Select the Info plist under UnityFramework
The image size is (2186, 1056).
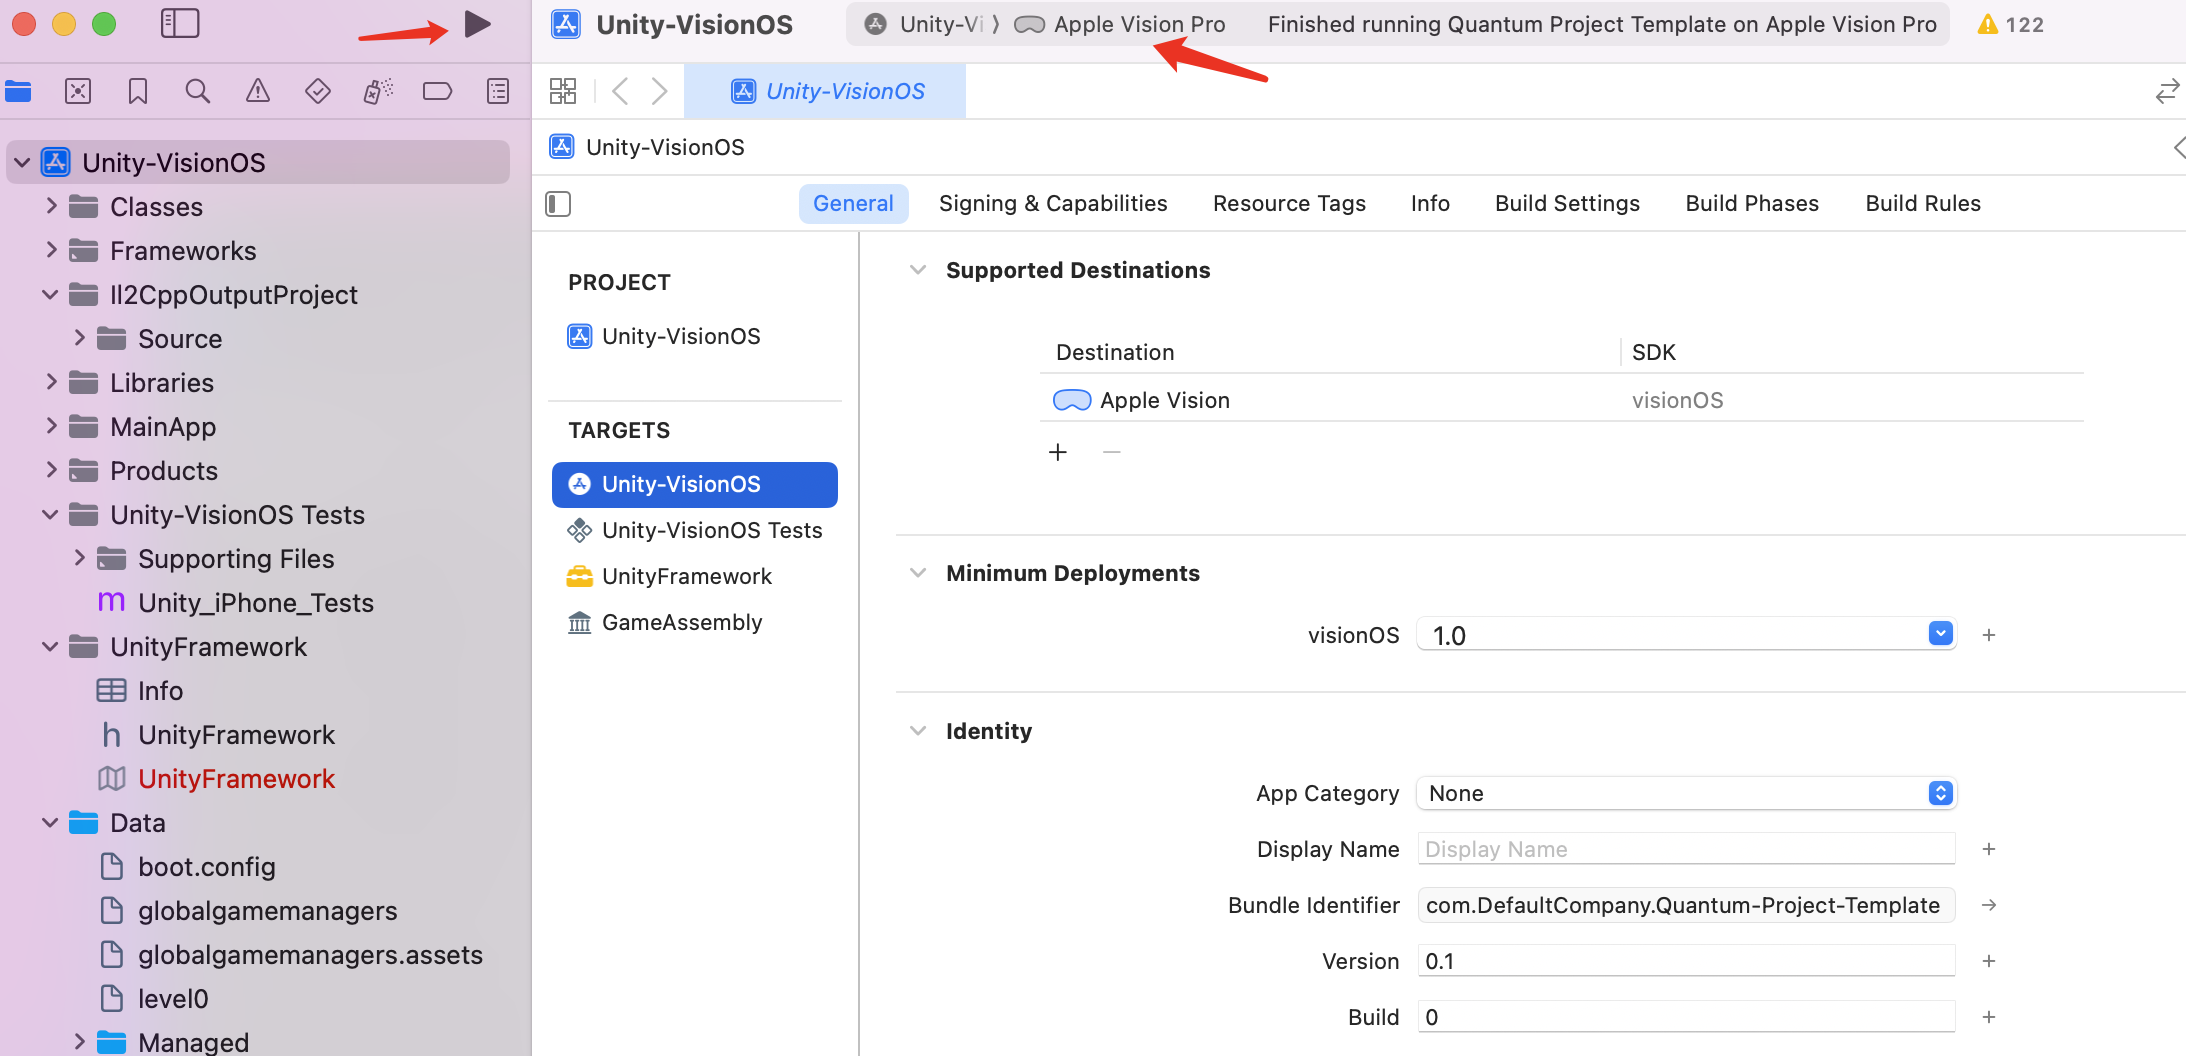(x=140, y=690)
